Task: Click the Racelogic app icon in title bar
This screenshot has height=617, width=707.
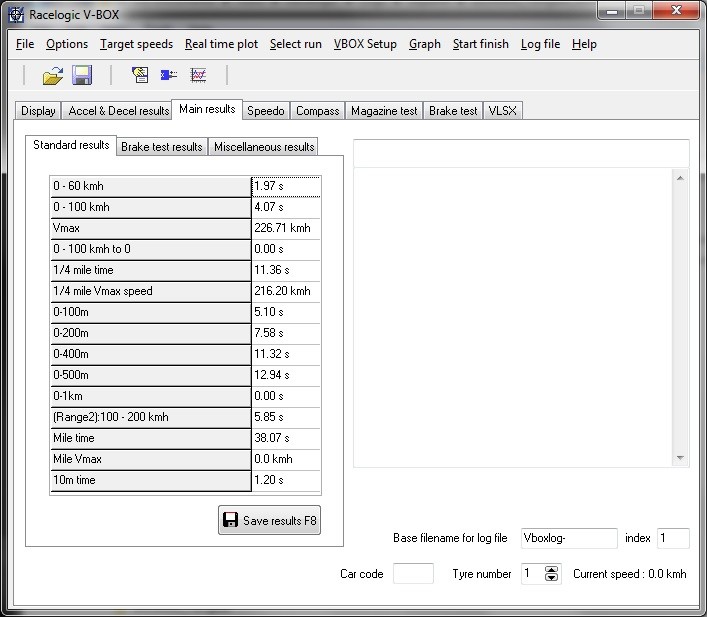Action: coord(14,15)
